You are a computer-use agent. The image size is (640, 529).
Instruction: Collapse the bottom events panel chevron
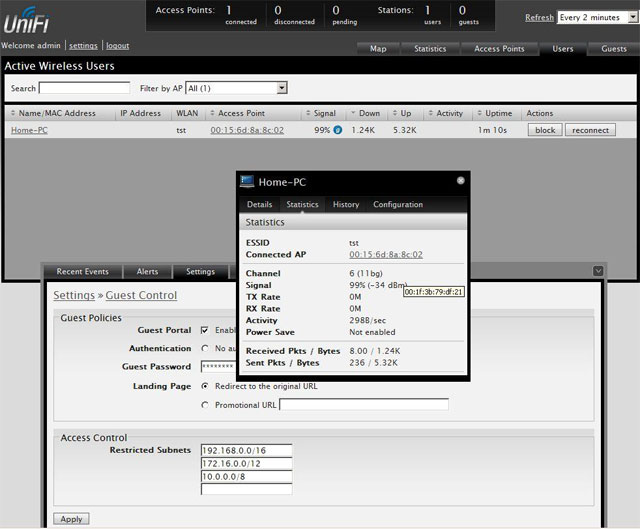(598, 271)
